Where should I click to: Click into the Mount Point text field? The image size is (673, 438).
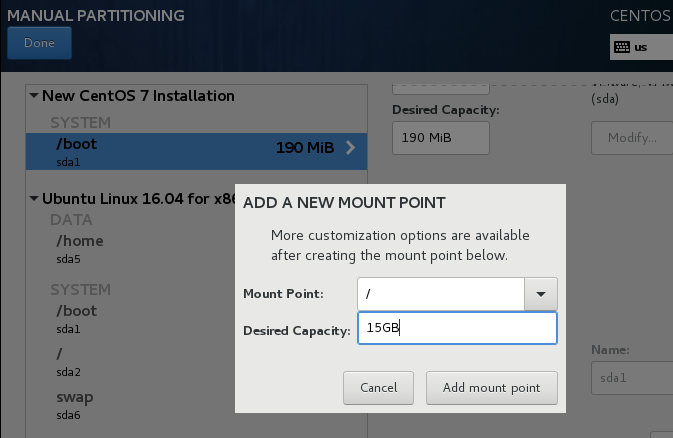coord(441,294)
